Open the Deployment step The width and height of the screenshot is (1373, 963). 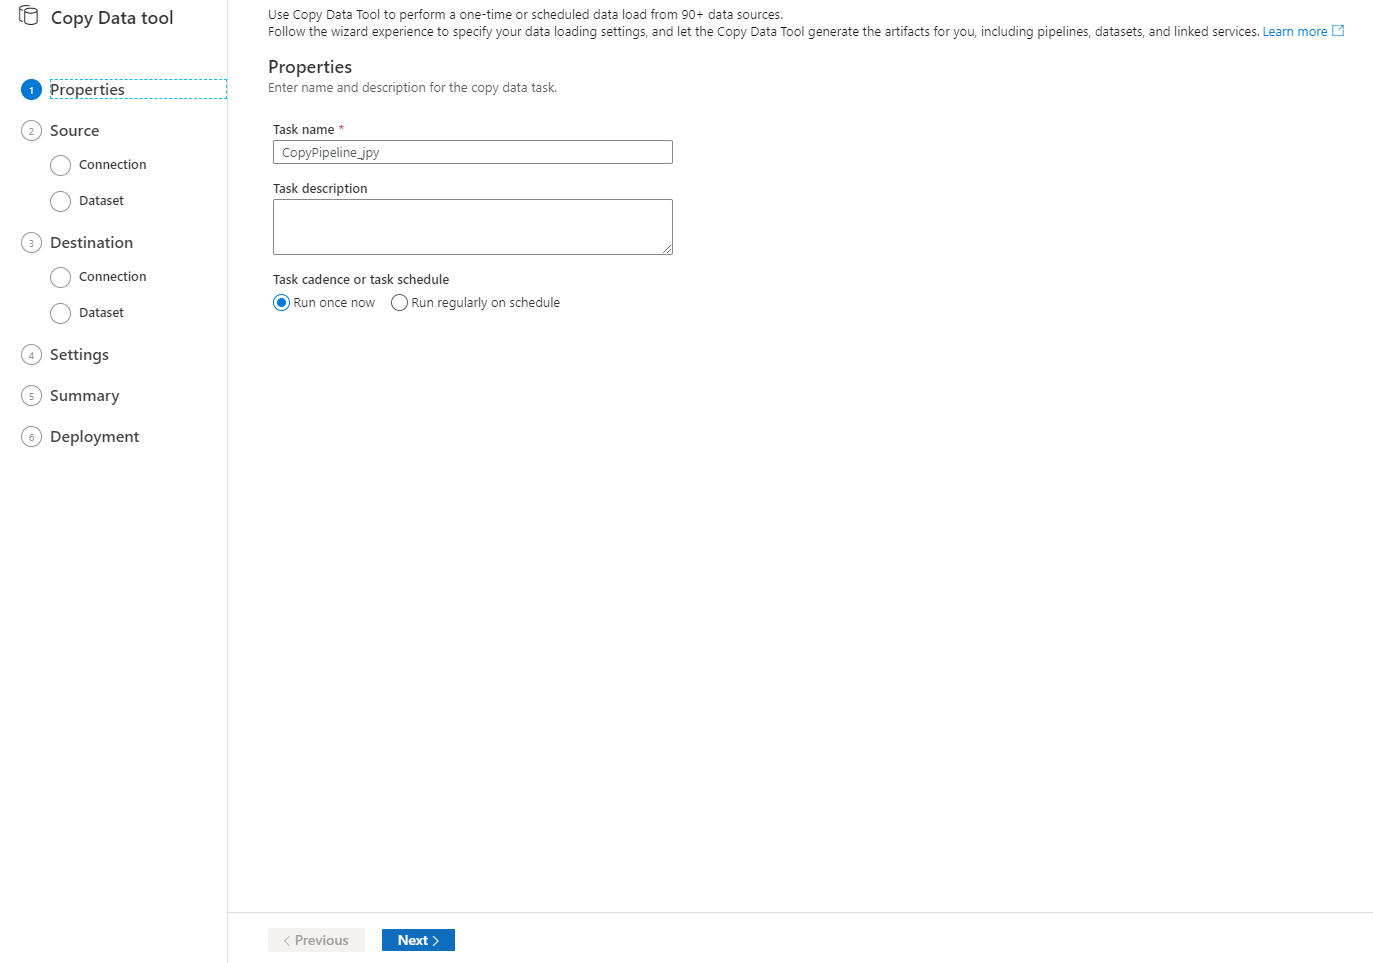[x=94, y=437]
